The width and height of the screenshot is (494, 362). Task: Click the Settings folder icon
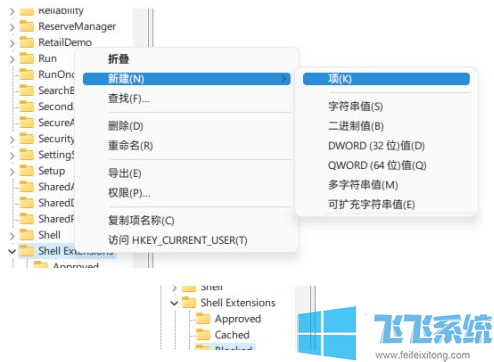[27, 155]
